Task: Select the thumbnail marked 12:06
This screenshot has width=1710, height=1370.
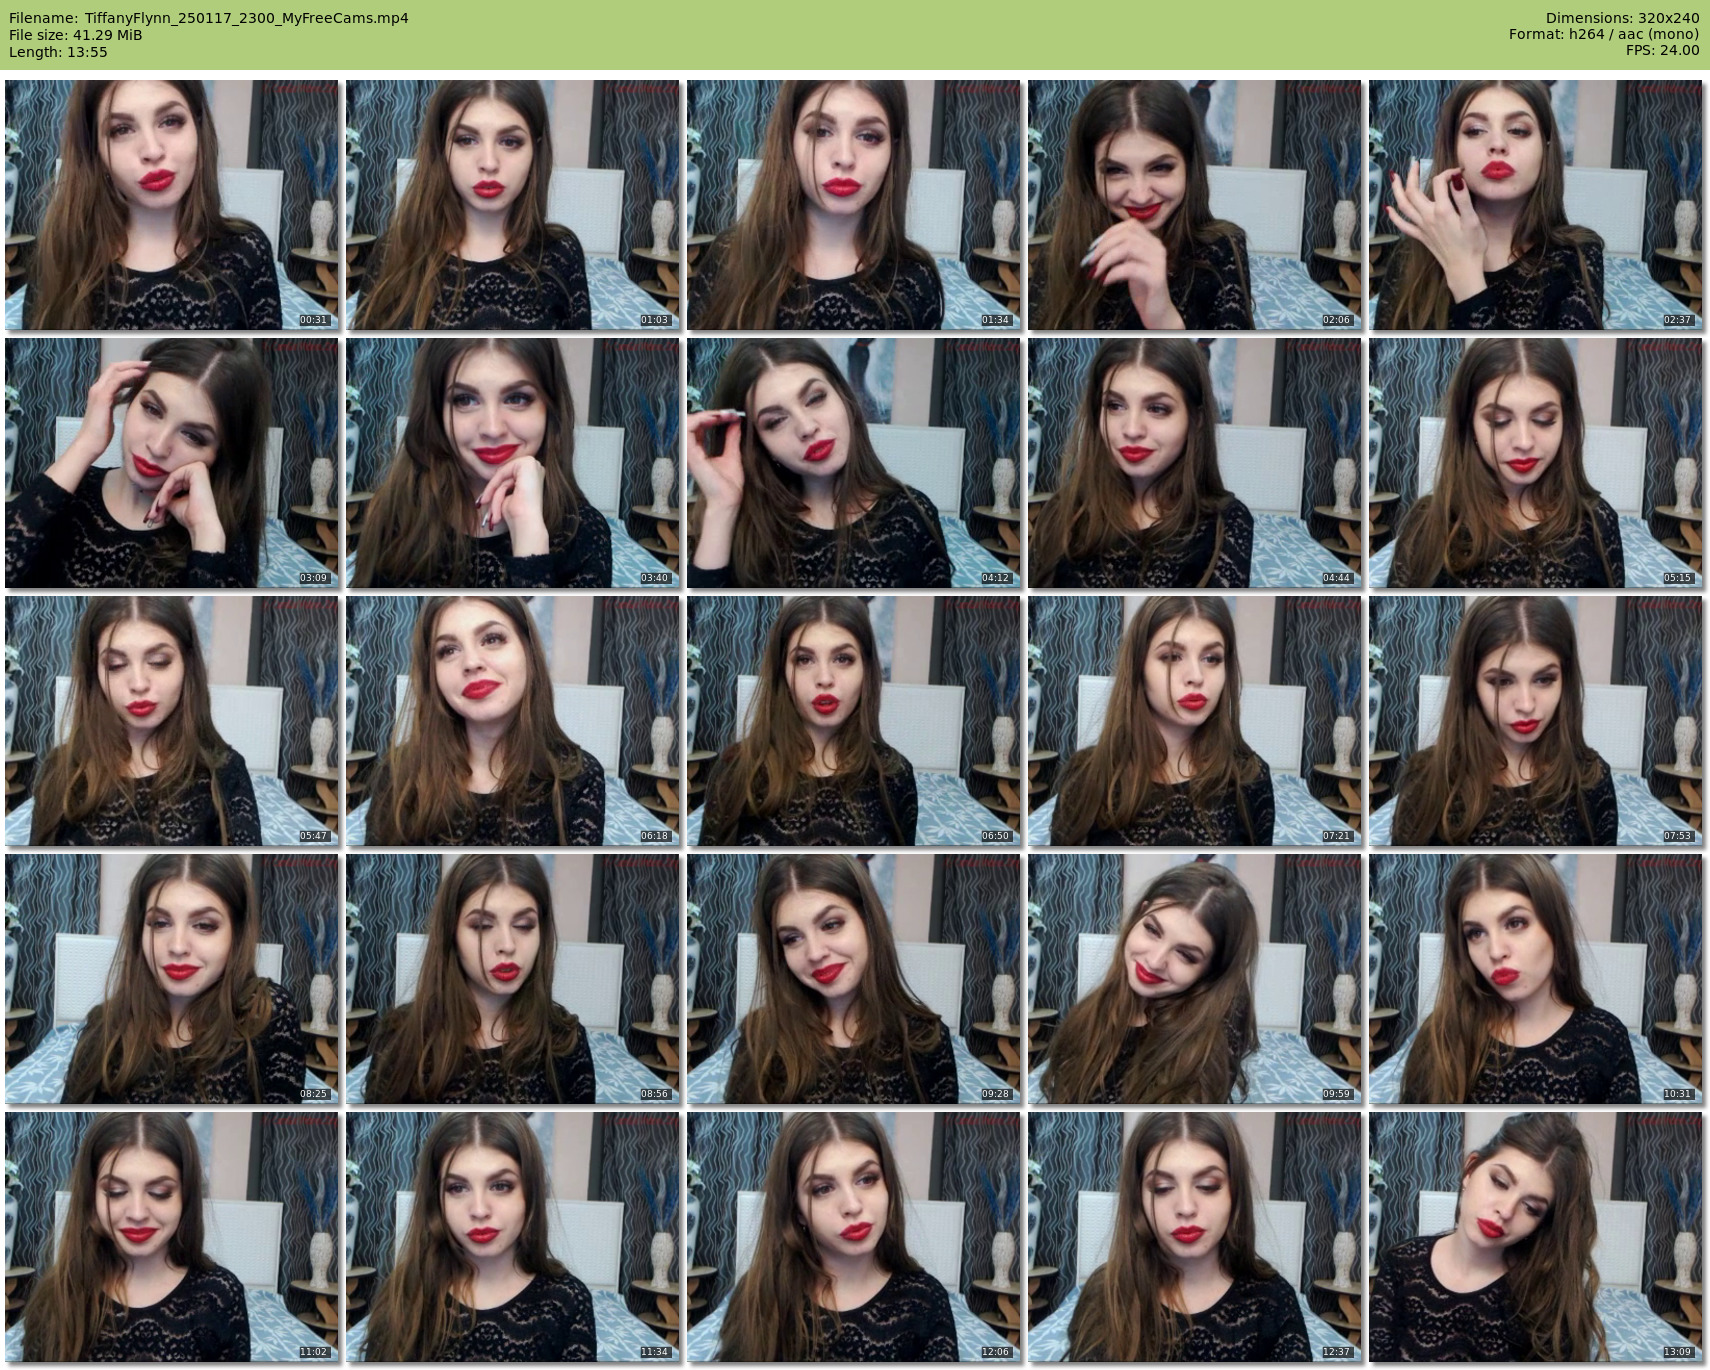Action: point(853,1237)
